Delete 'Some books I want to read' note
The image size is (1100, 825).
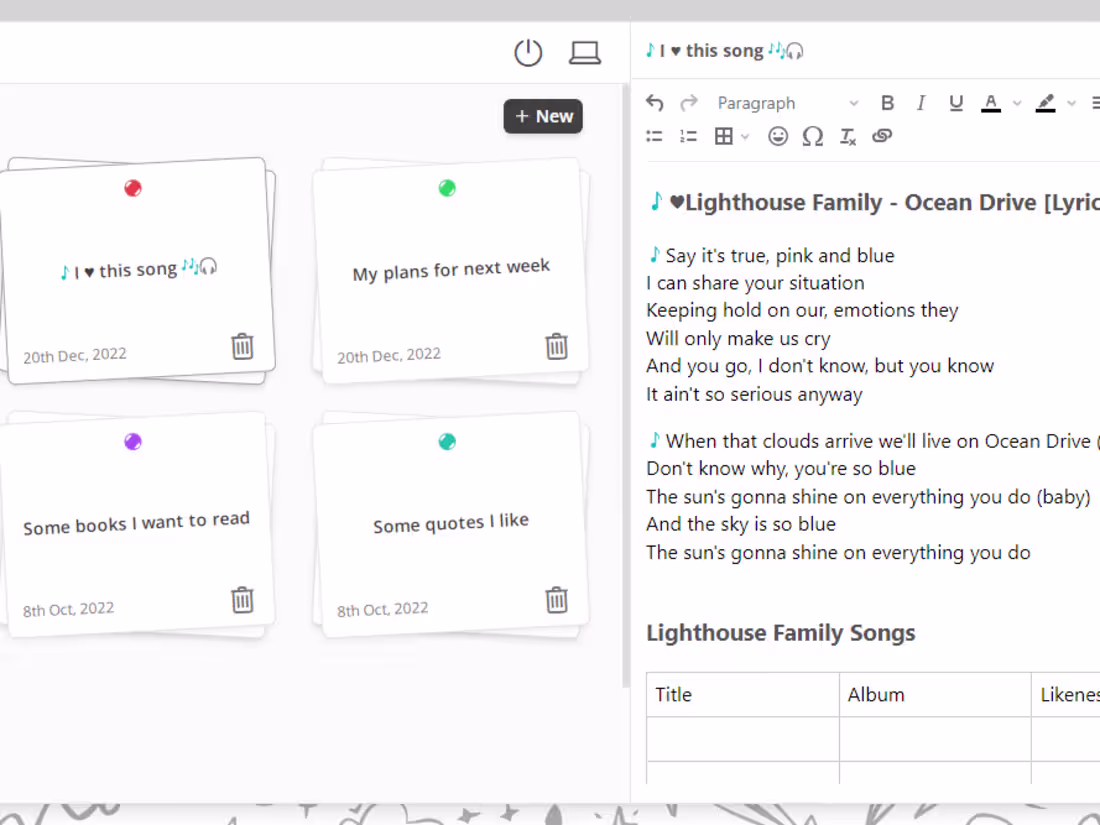[242, 601]
